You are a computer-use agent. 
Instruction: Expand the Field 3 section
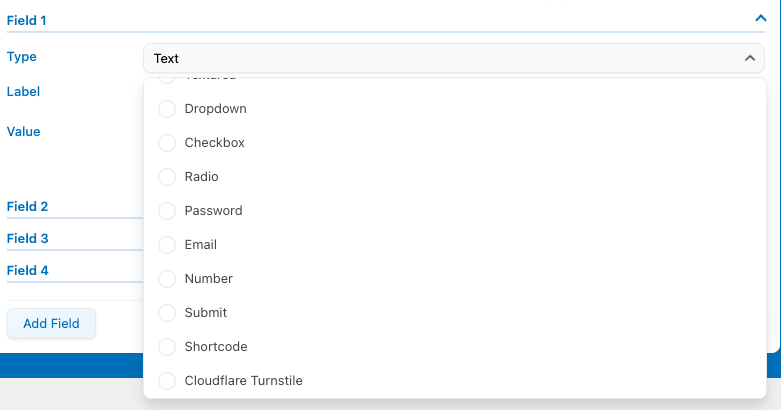[x=28, y=239]
